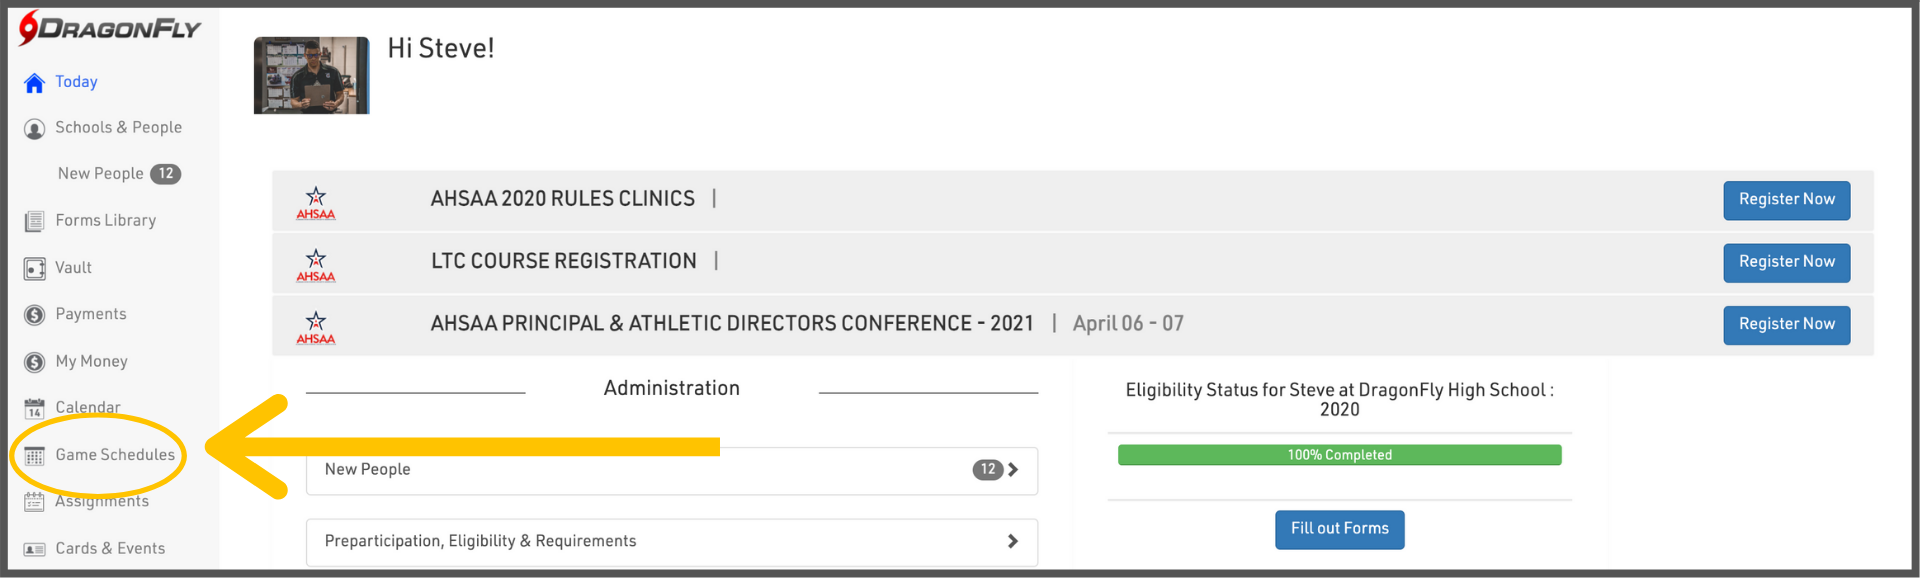The width and height of the screenshot is (1920, 578).
Task: Click the Payments dollar icon
Action: 34,315
